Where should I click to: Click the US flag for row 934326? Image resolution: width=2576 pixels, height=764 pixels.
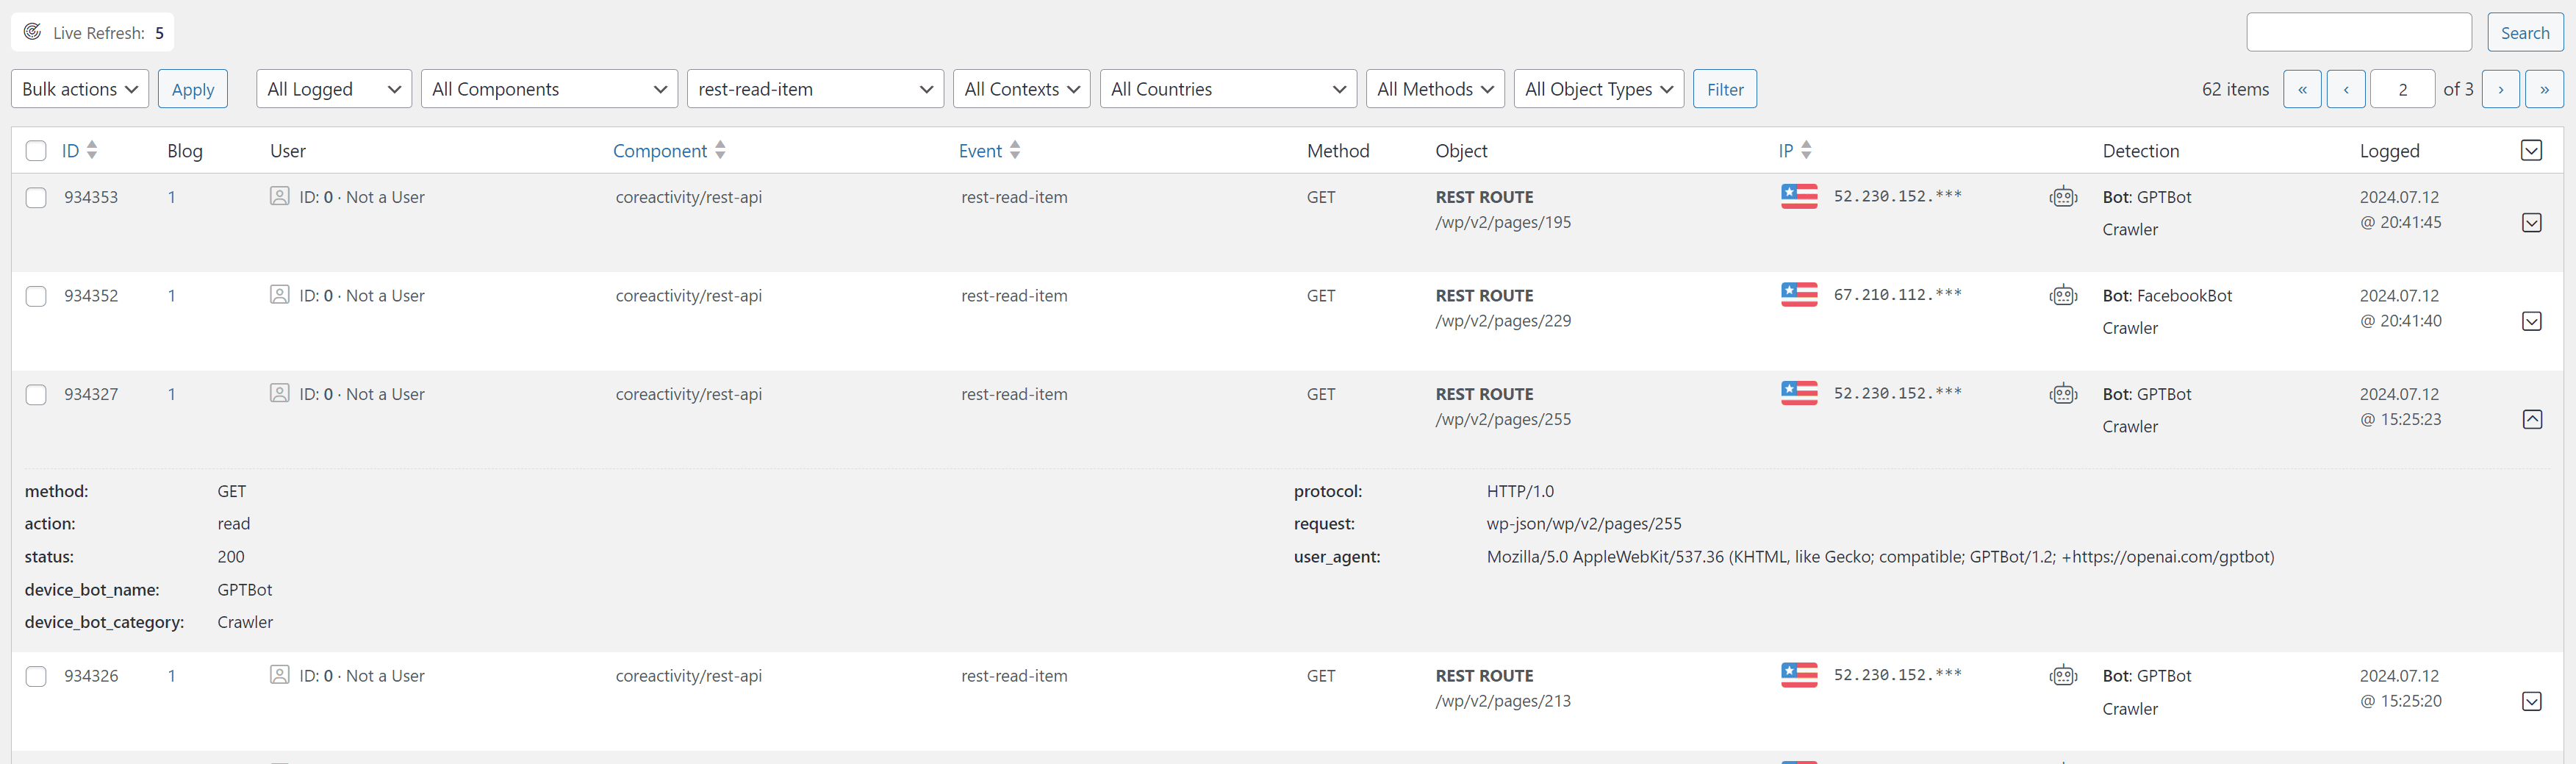pos(1799,675)
